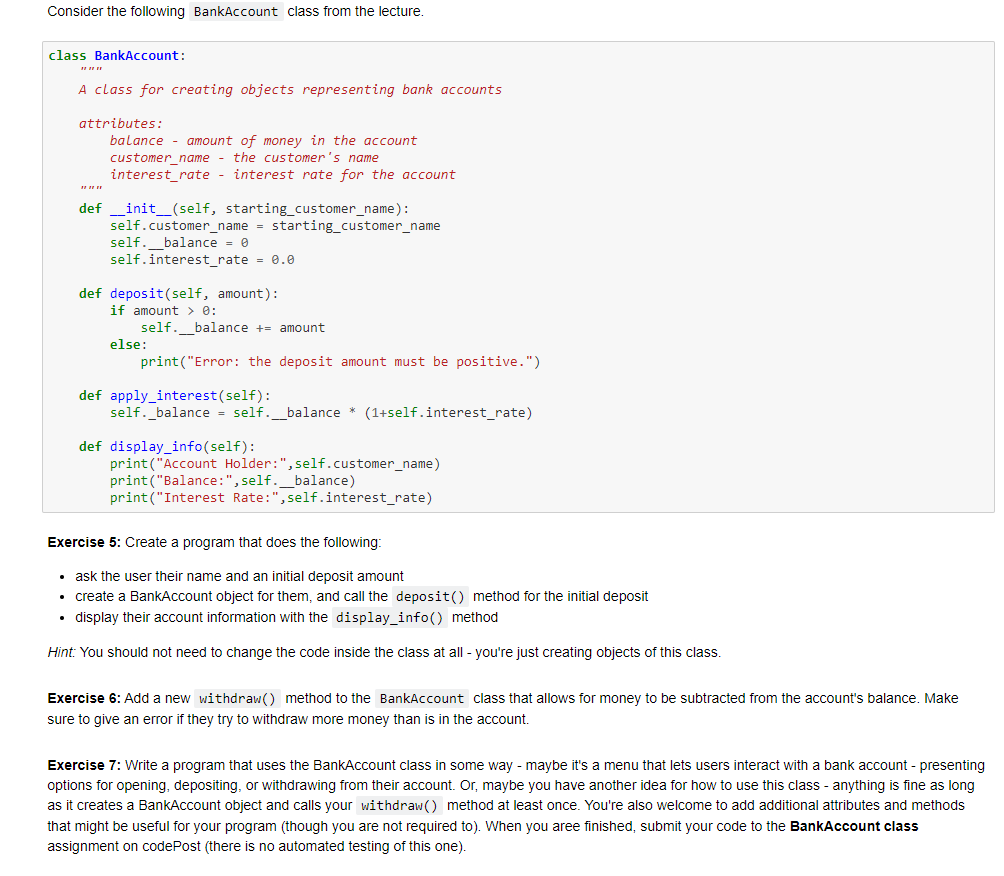Click the display_info method definition line
The height and width of the screenshot is (876, 1004).
coord(167,446)
